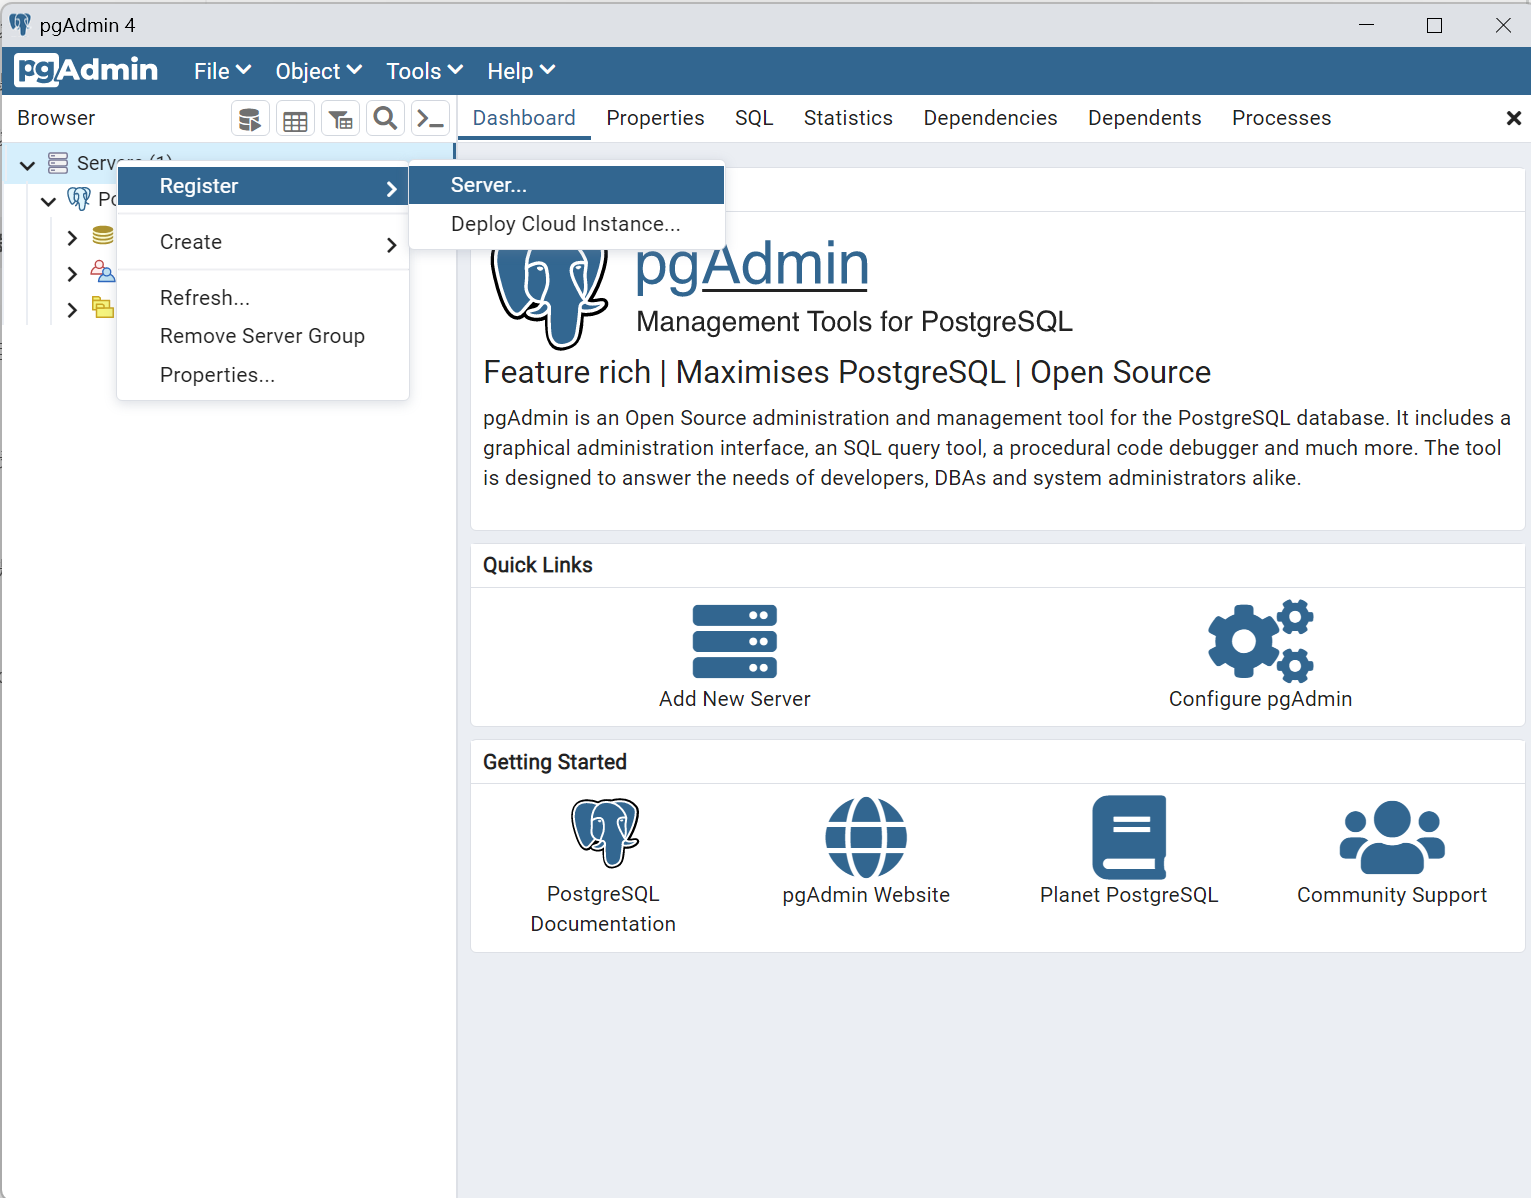This screenshot has height=1198, width=1531.
Task: Open the Search Objects magnifier icon
Action: [385, 119]
